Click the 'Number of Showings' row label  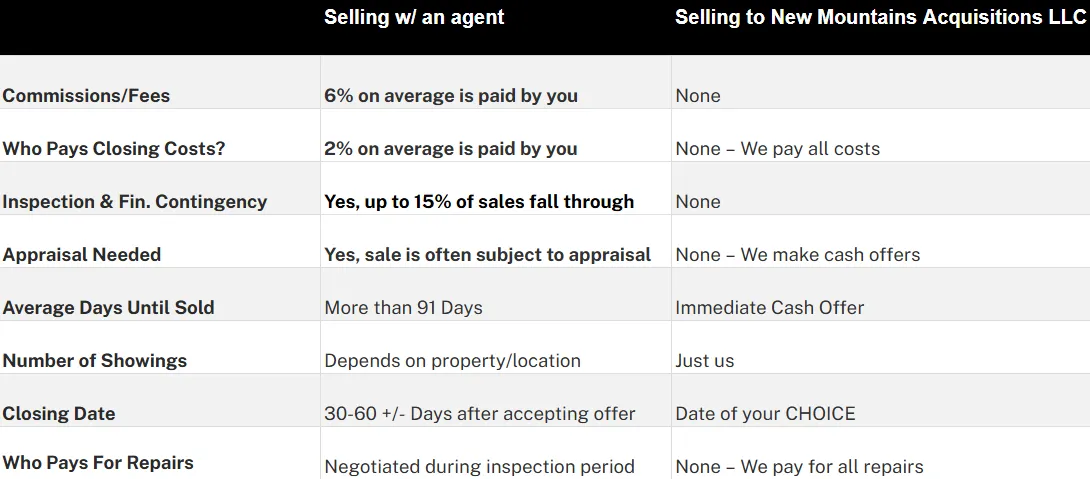point(95,361)
